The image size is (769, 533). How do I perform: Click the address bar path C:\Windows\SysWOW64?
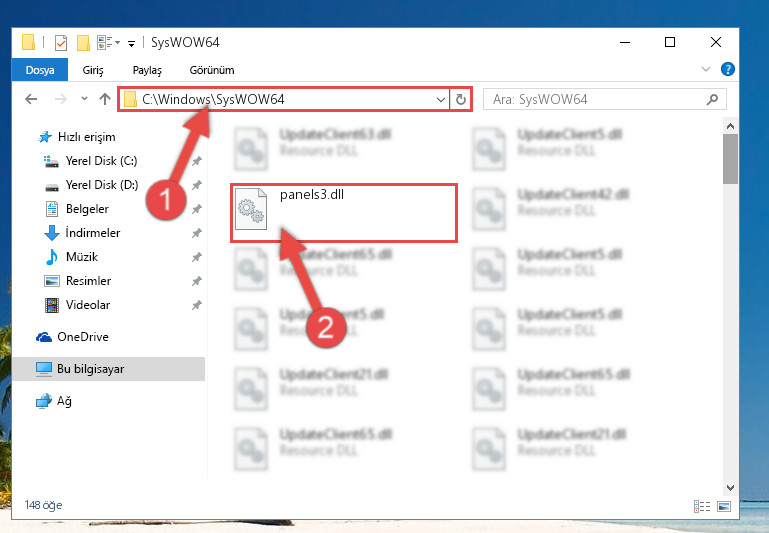[213, 100]
